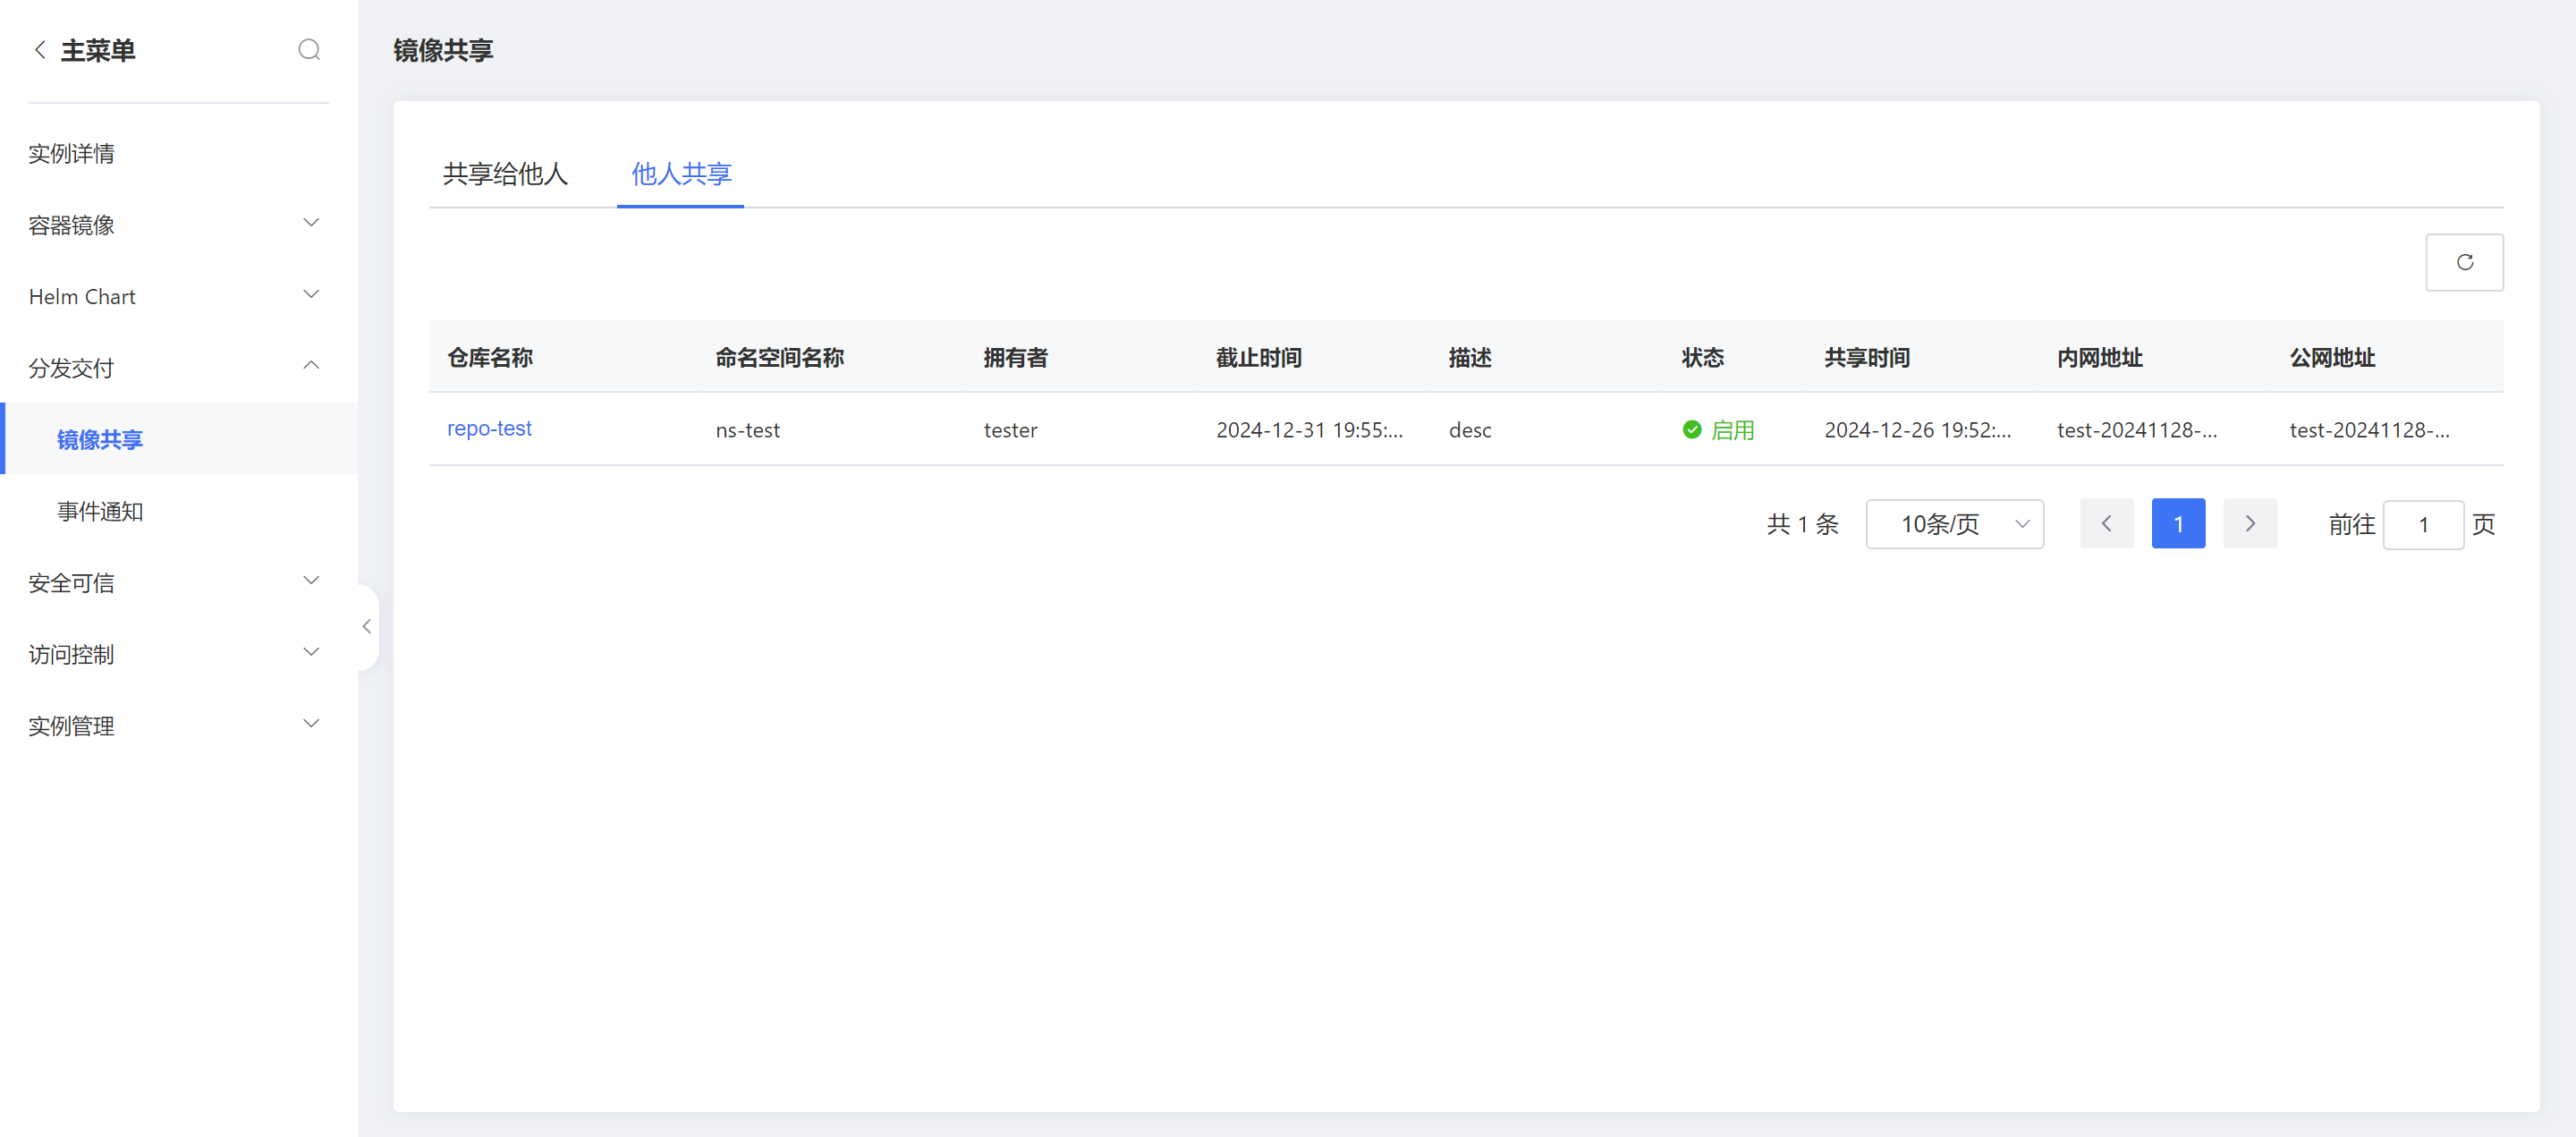Image resolution: width=2576 pixels, height=1137 pixels.
Task: Switch to the 共享给他人 tab
Action: click(x=505, y=174)
